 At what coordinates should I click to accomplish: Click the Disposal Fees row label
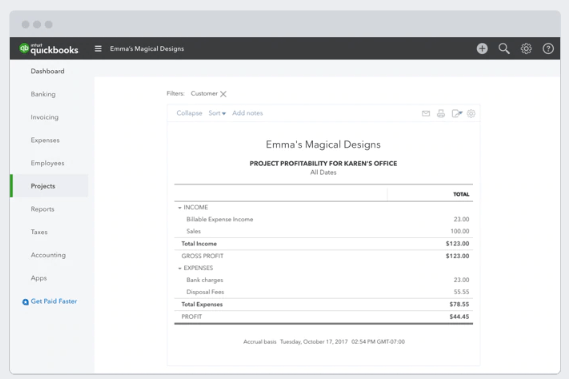(x=205, y=292)
